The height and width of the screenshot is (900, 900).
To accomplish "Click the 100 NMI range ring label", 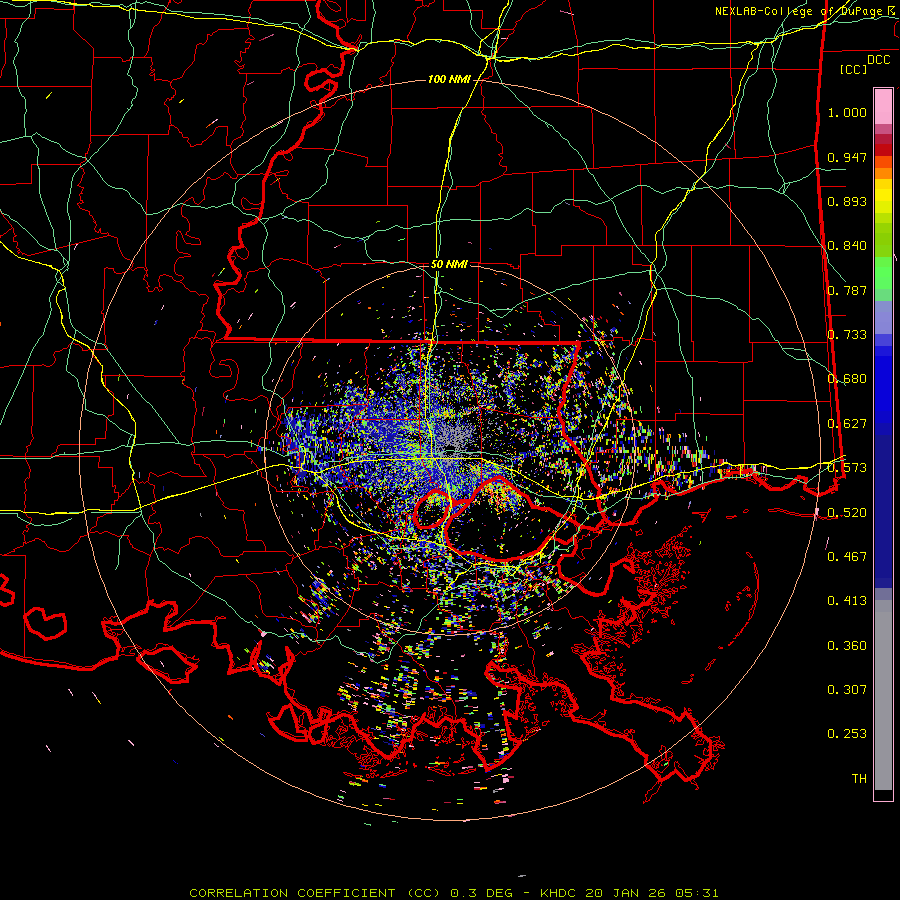I will [449, 79].
